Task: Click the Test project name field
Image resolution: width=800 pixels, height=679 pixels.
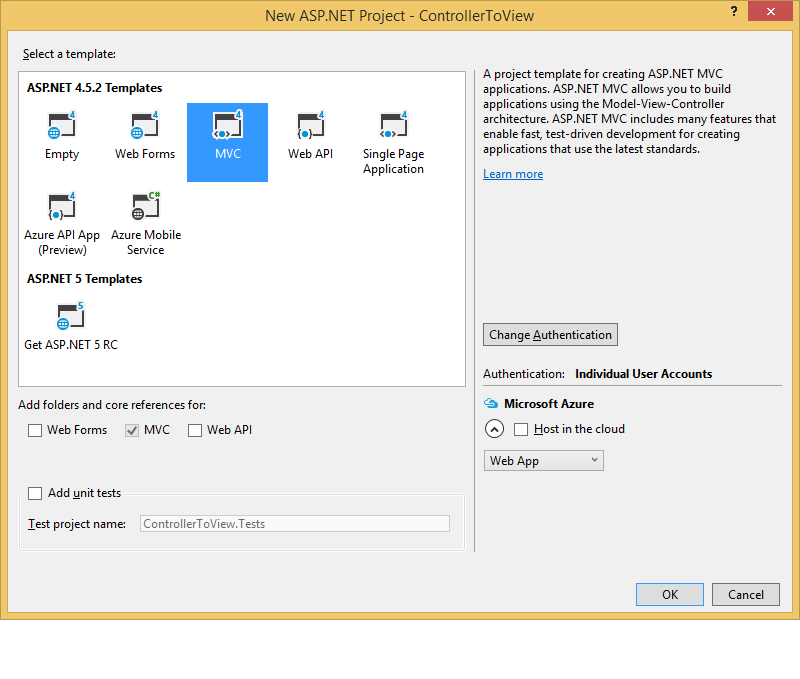Action: (x=295, y=524)
